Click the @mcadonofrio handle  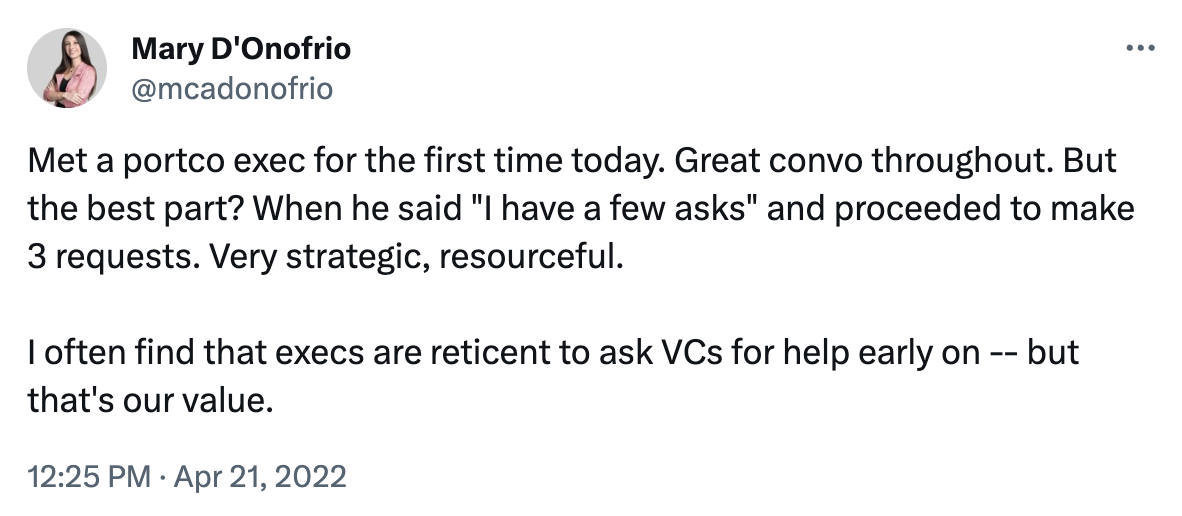(231, 88)
